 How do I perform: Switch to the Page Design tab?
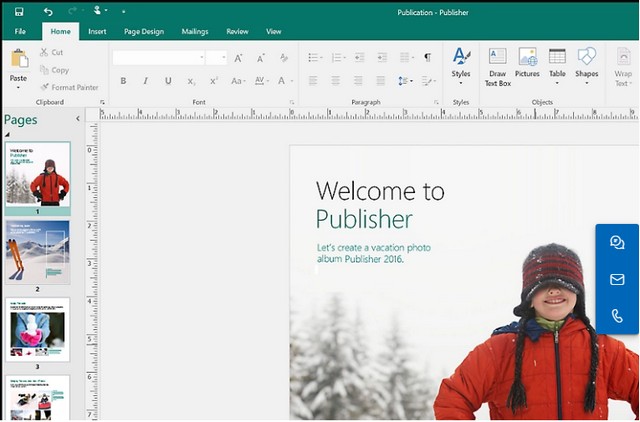(145, 31)
